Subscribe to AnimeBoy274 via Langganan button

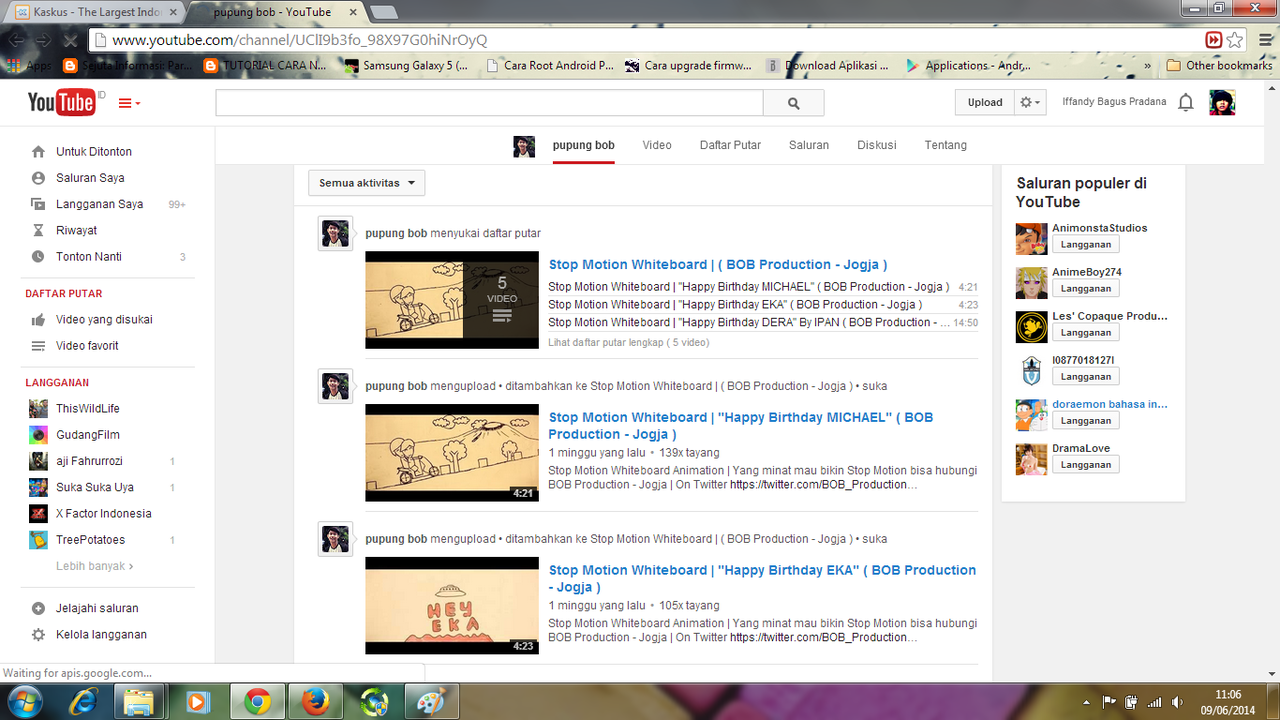(x=1086, y=288)
